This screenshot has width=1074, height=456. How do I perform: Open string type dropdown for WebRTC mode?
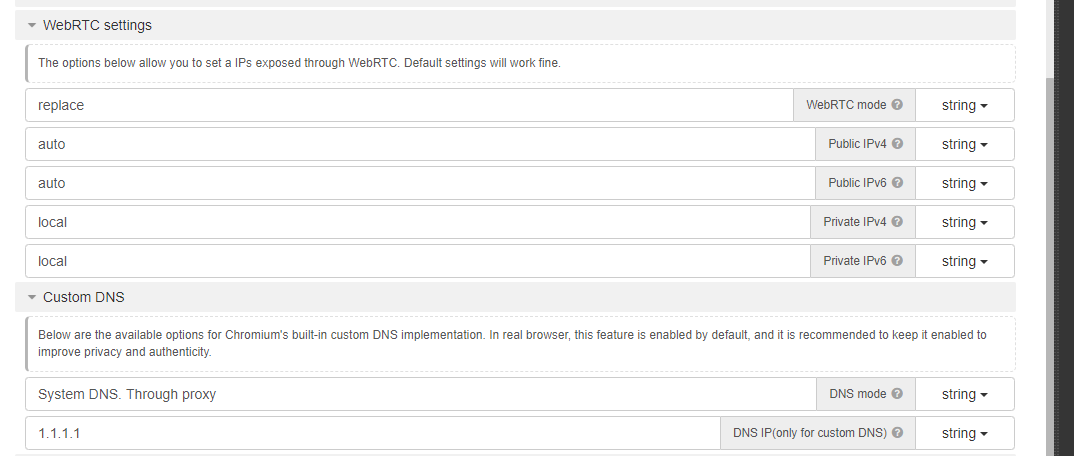(964, 105)
